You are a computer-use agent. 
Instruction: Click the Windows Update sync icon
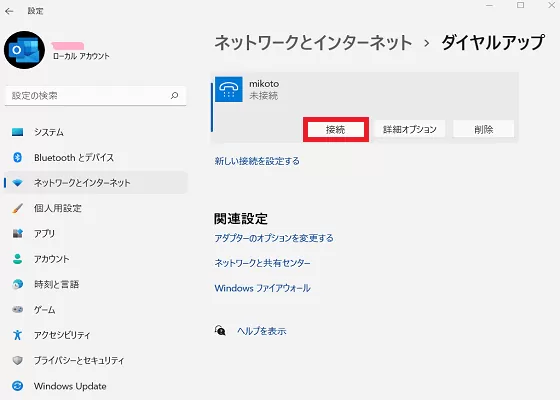coord(18,386)
